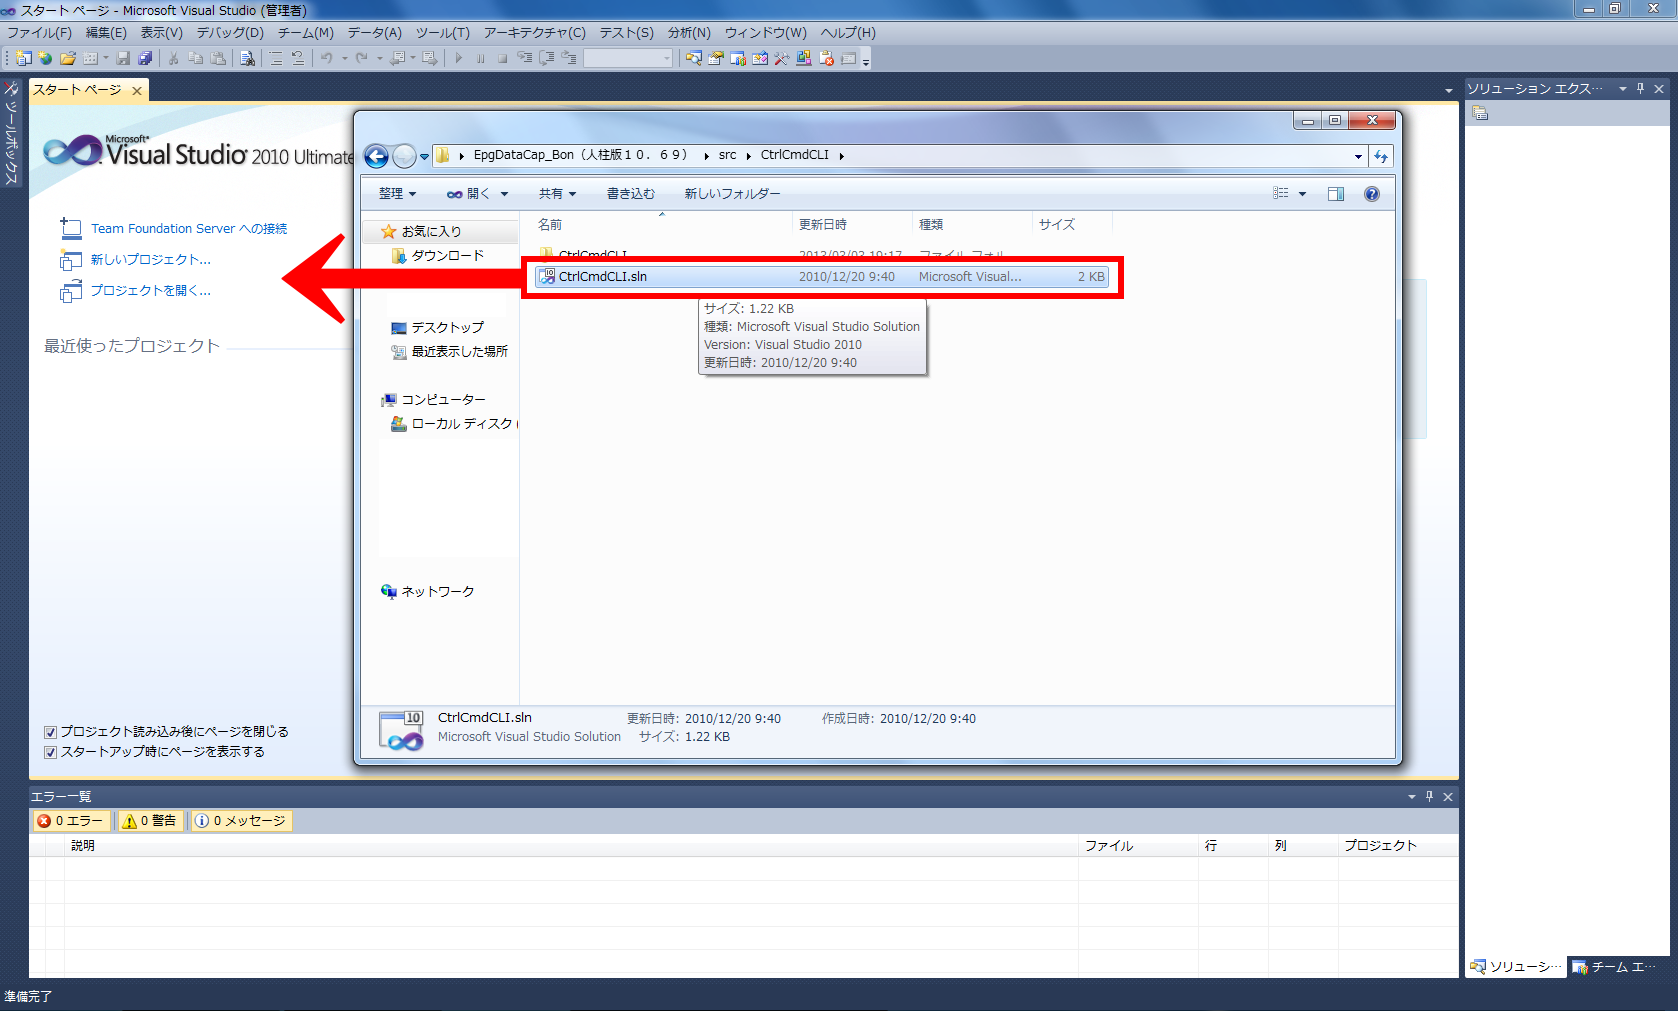1678x1011 pixels.
Task: Toggle the '0 警告' filter button
Action: (x=149, y=821)
